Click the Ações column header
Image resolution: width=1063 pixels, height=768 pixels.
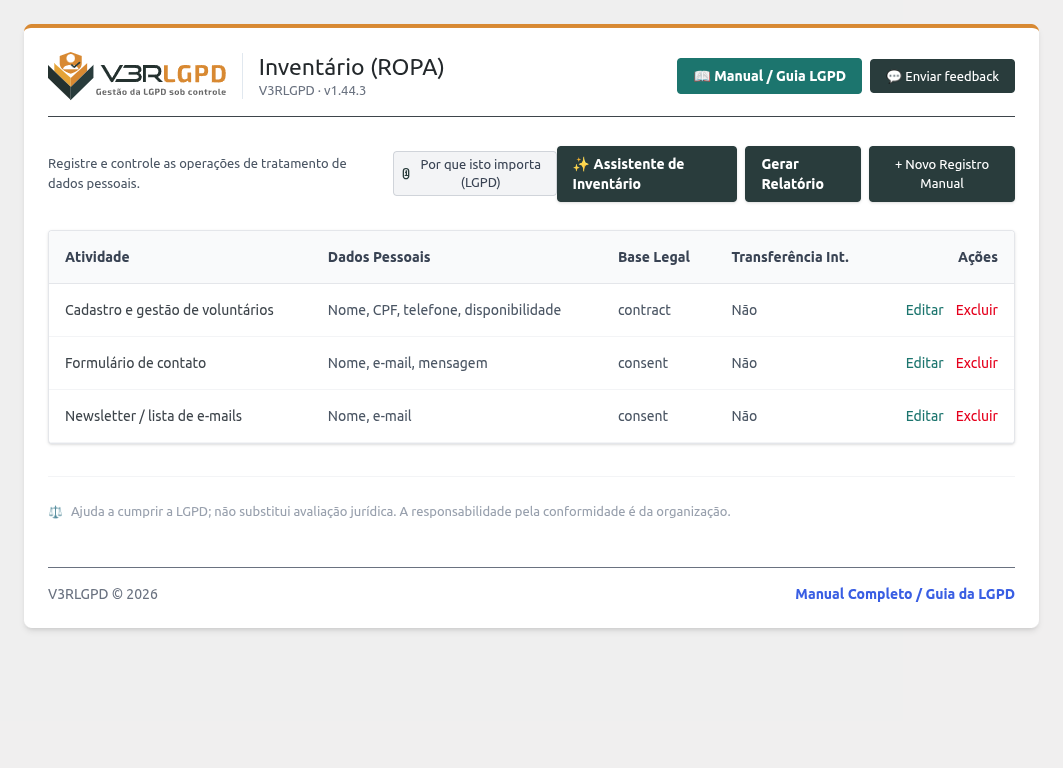(978, 257)
